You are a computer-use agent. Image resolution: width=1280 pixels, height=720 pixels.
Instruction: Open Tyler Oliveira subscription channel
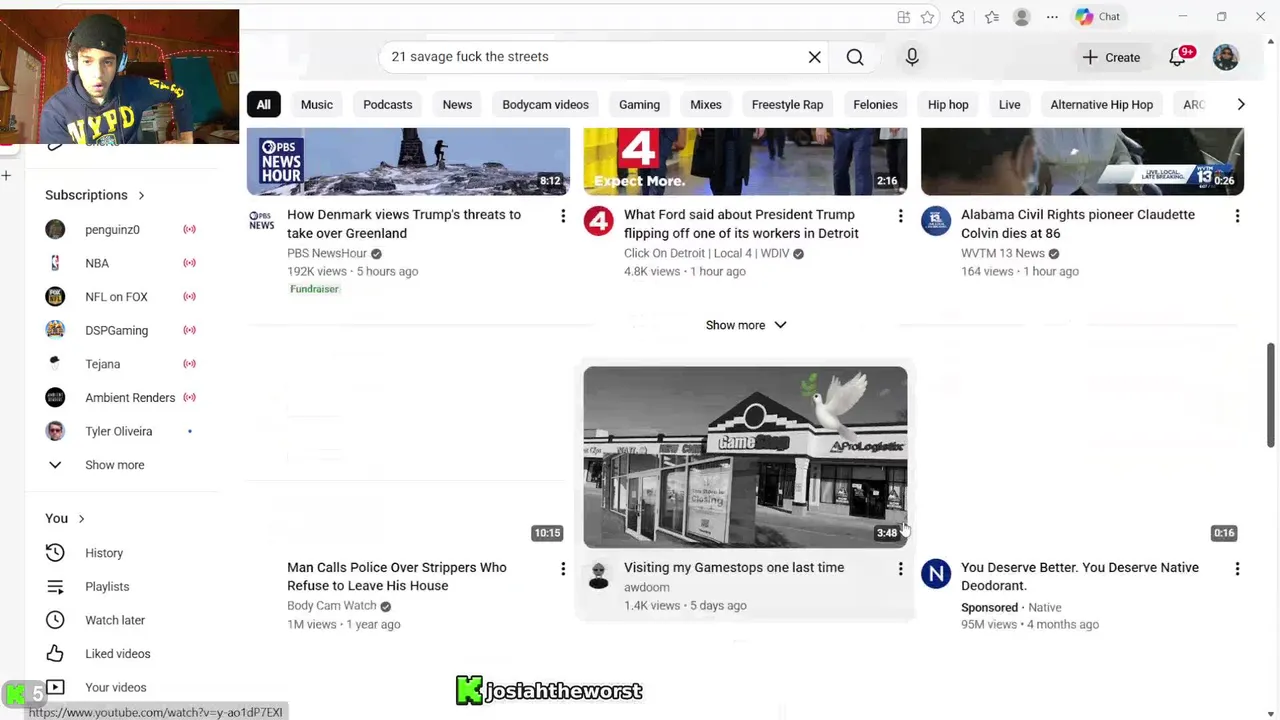[121, 431]
